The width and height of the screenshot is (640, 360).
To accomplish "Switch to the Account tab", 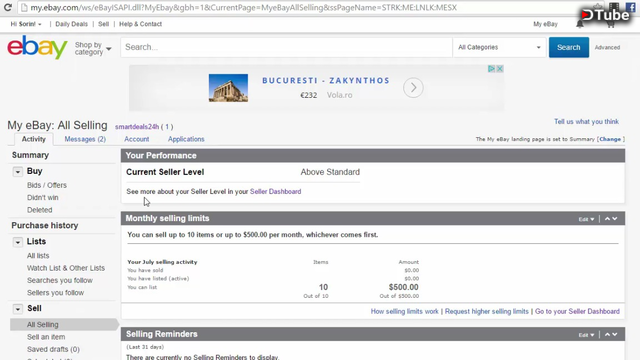I will click(137, 139).
